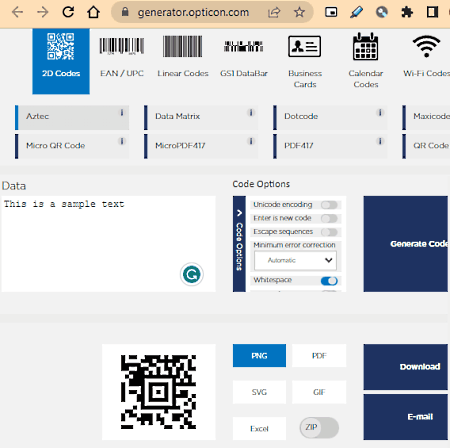
Task: Show info for Data Matrix code type
Action: (251, 113)
